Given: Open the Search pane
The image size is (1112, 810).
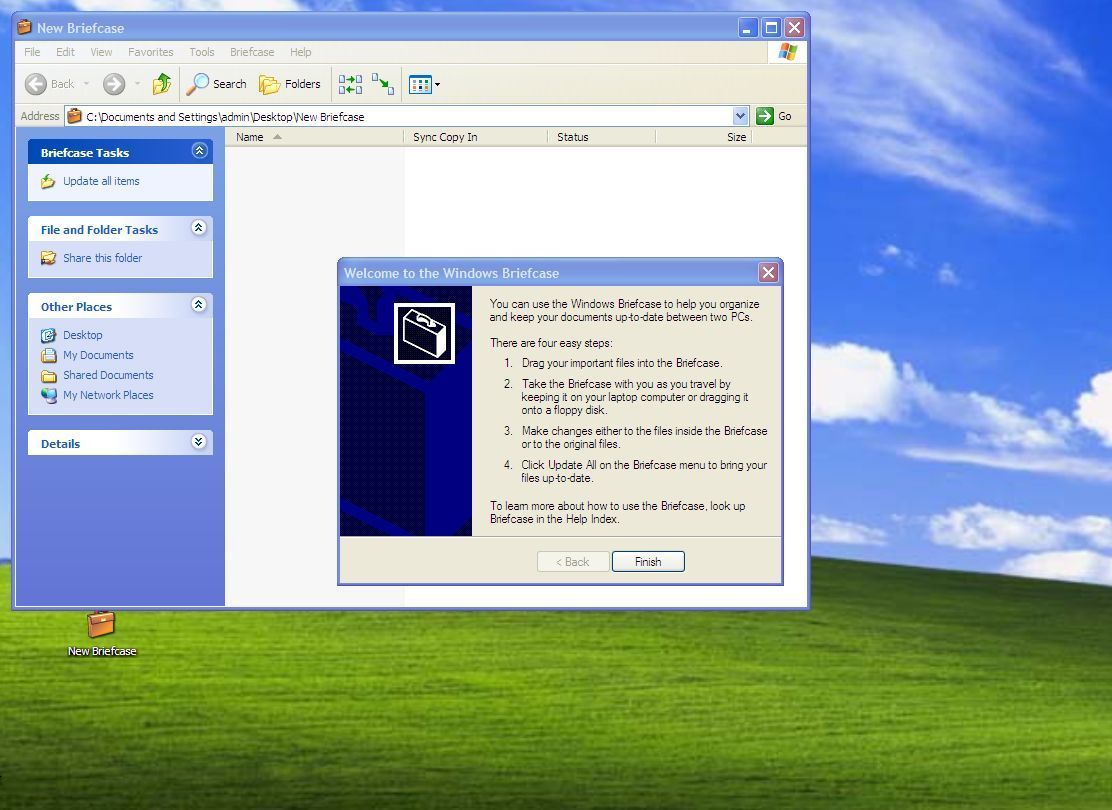Looking at the screenshot, I should (x=216, y=84).
